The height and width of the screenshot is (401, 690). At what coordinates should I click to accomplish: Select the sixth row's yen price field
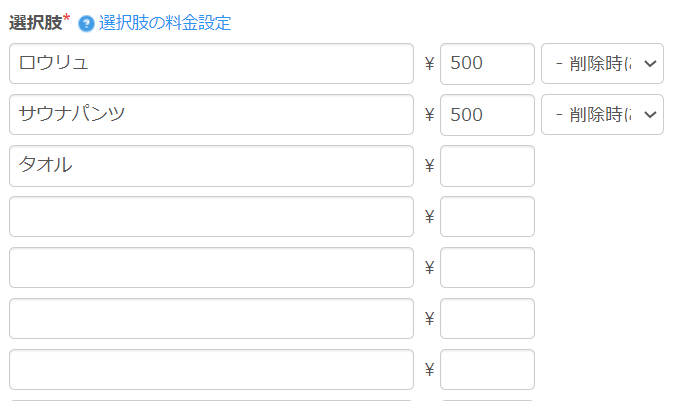(487, 319)
